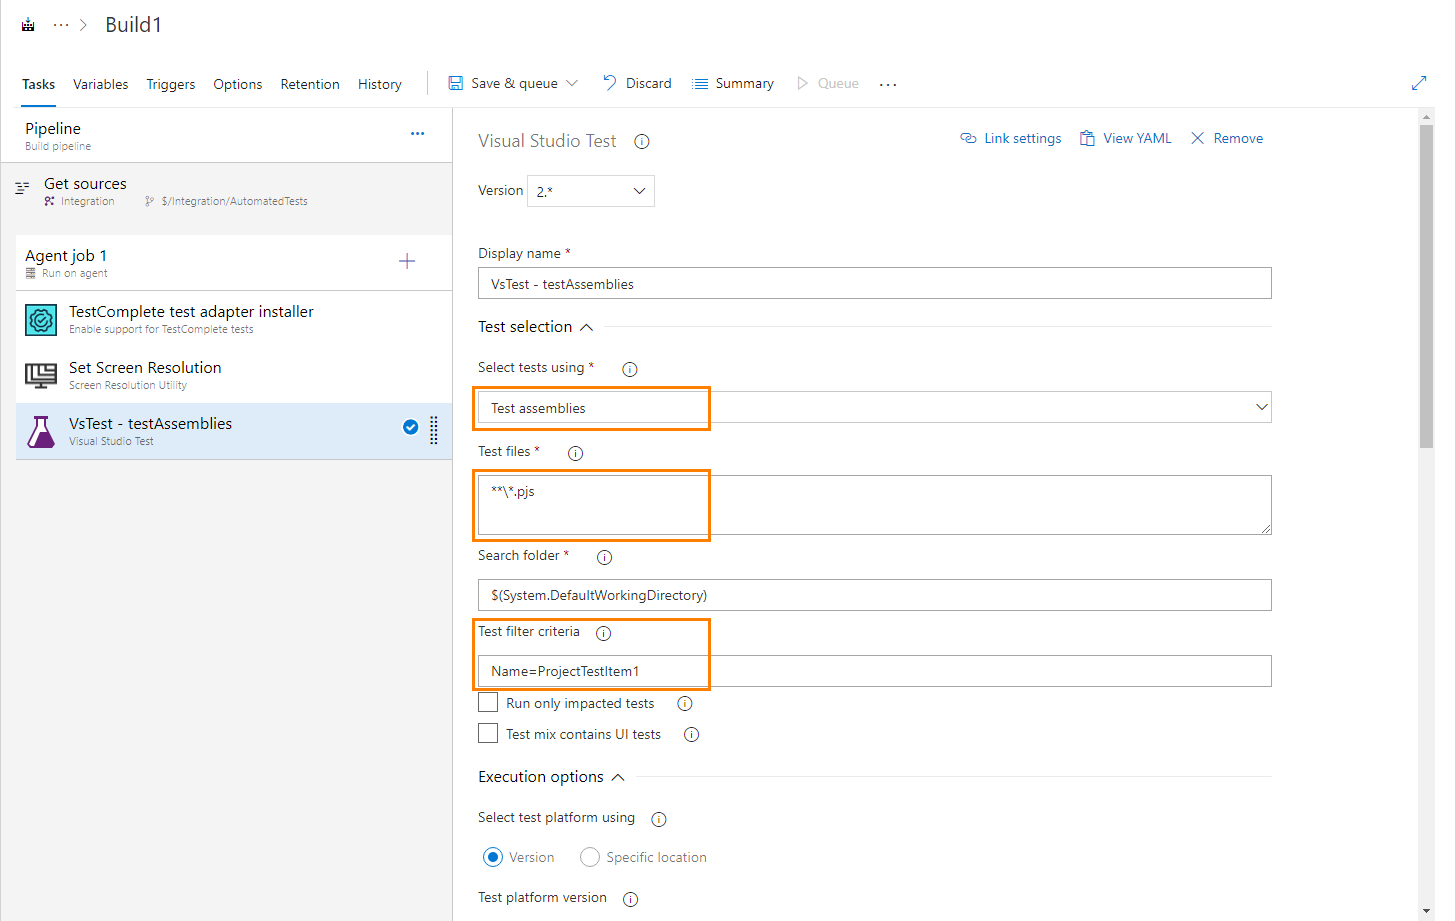Select the VsTest - testAssemblies flask icon
Viewport: 1455px width, 921px height.
click(40, 431)
